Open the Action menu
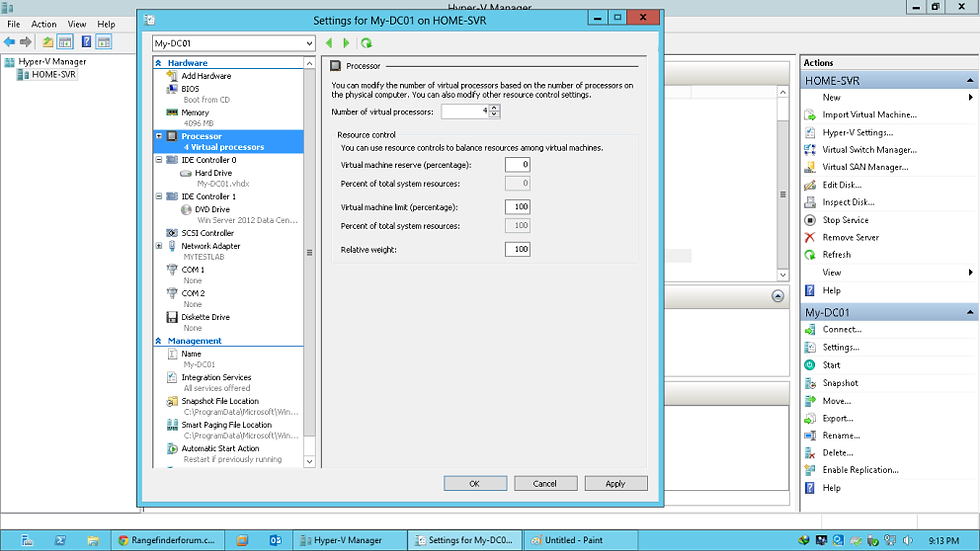This screenshot has height=551, width=980. [44, 24]
